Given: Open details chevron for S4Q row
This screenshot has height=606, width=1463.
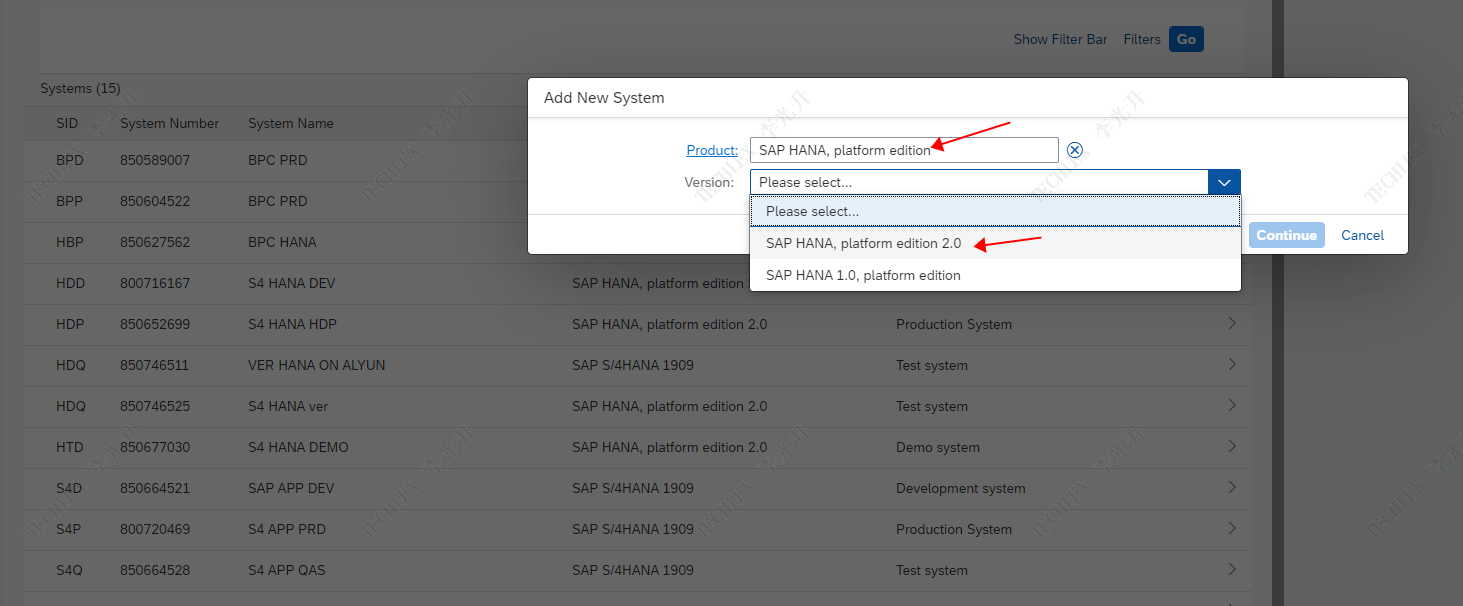Looking at the screenshot, I should click(1232, 569).
